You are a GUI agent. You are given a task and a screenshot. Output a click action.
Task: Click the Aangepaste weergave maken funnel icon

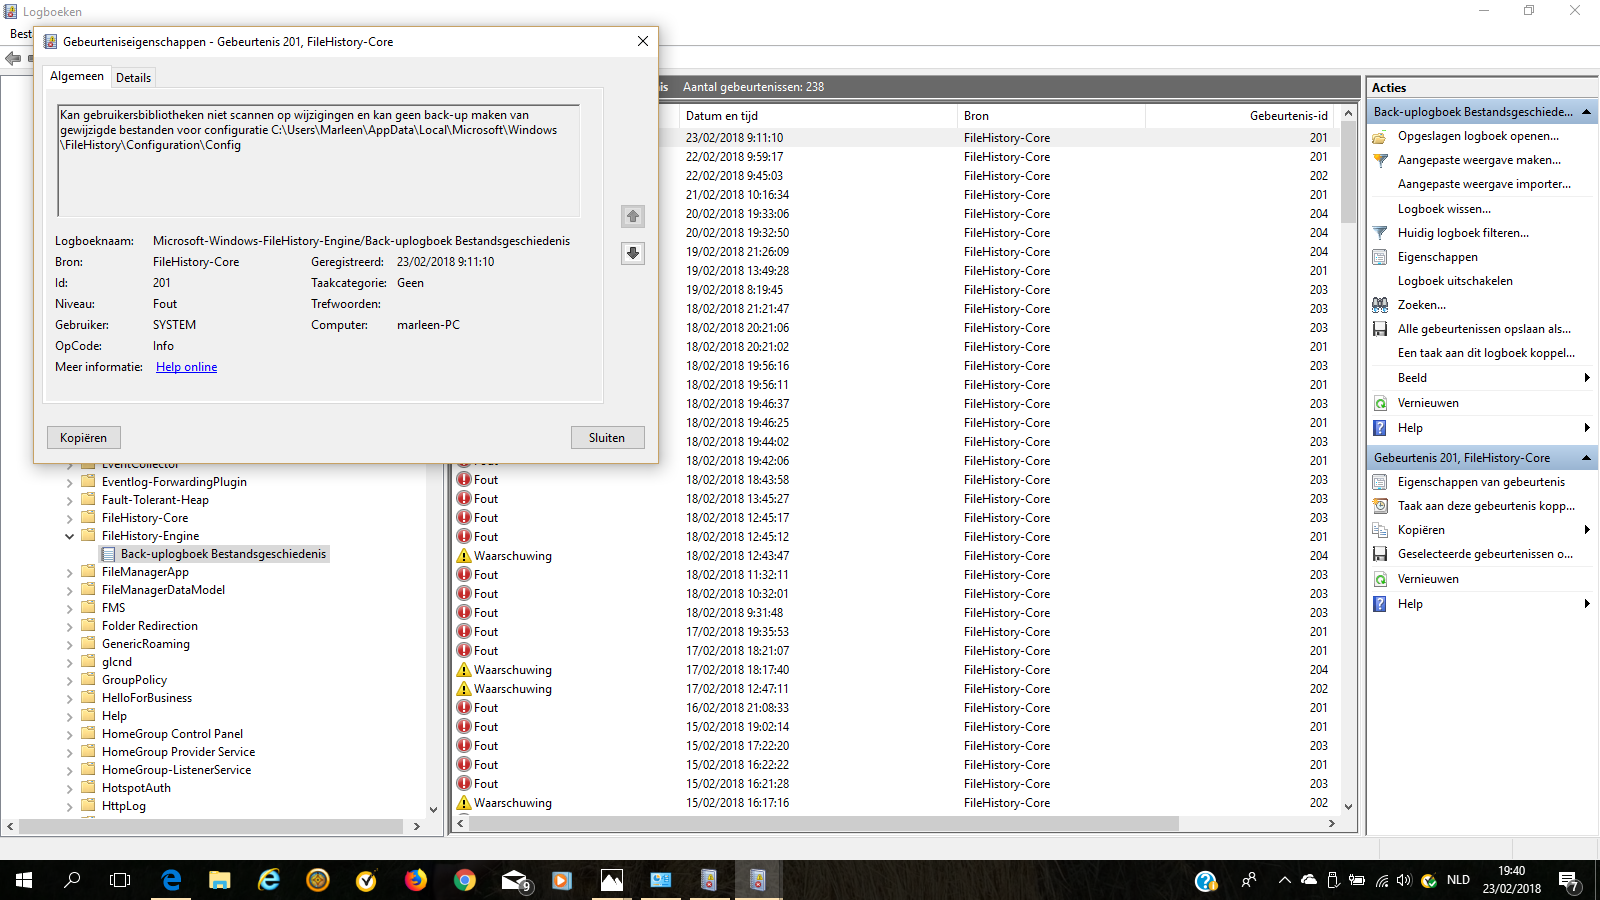pos(1380,160)
